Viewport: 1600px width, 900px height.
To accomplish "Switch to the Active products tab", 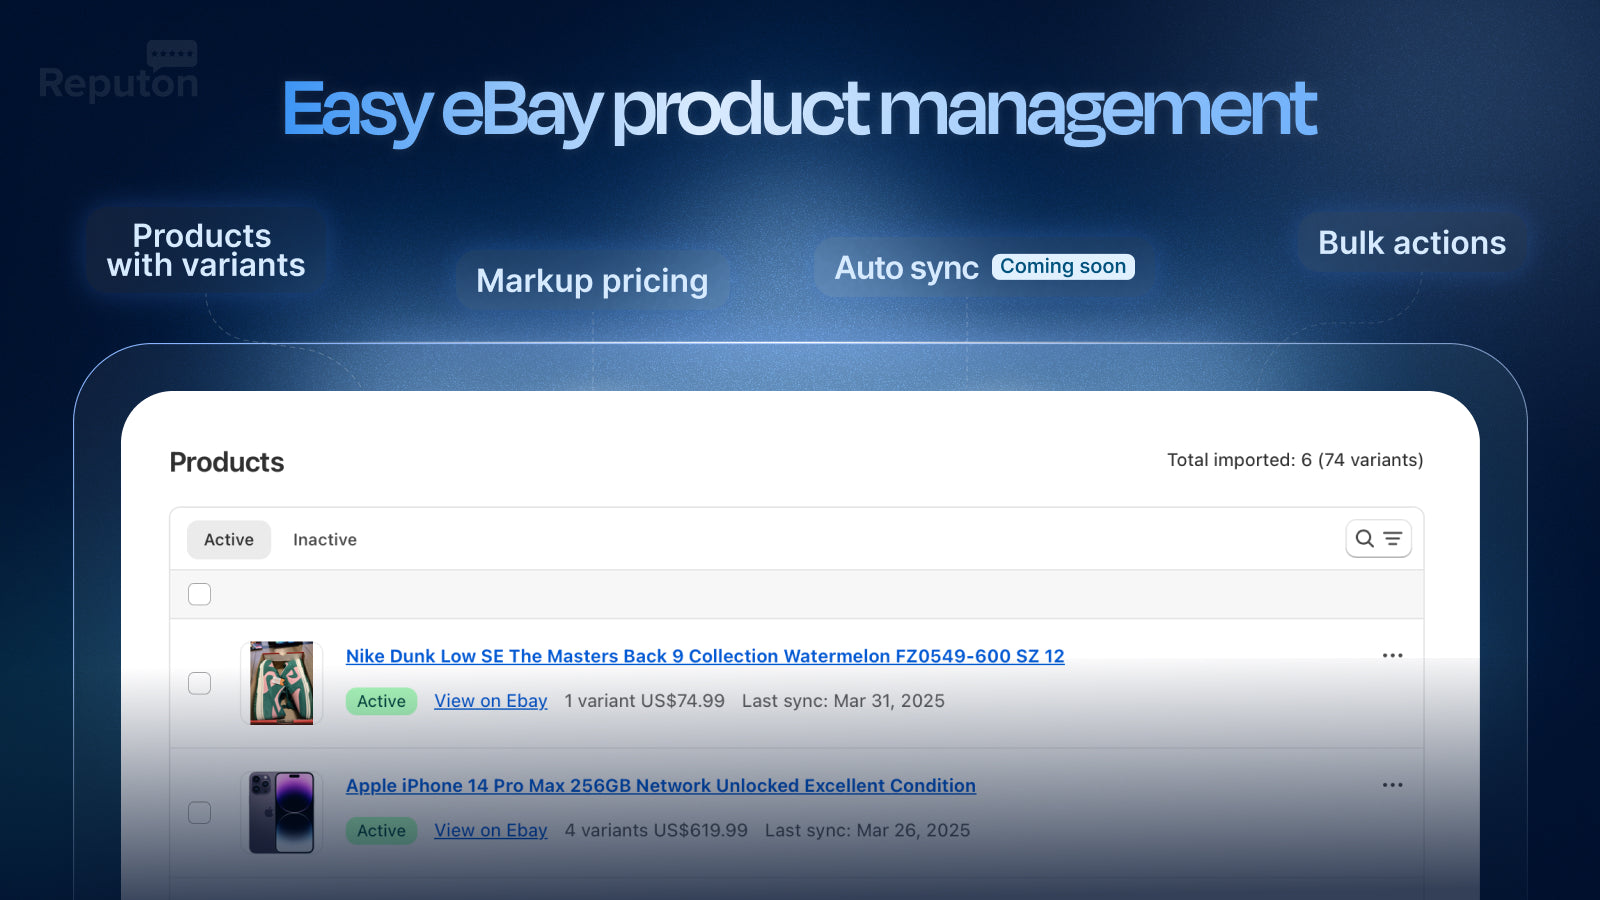I will (229, 539).
